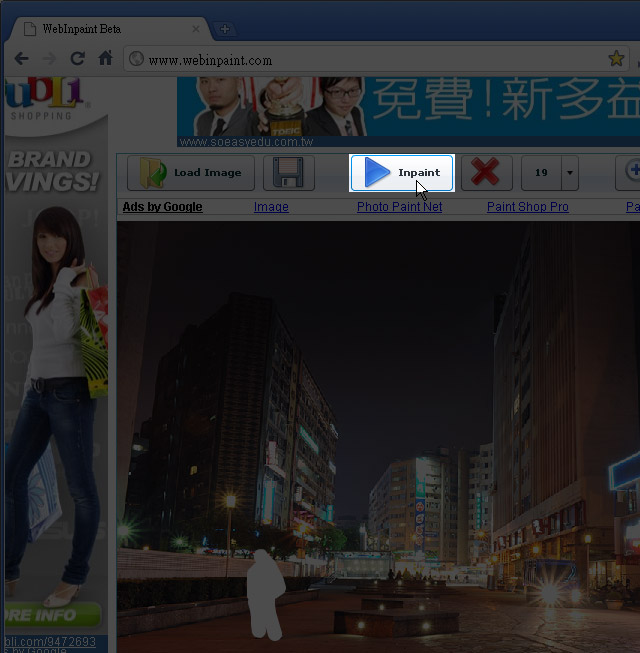Click the shopping woman sidebar ad
This screenshot has height=653, width=640.
[54, 358]
